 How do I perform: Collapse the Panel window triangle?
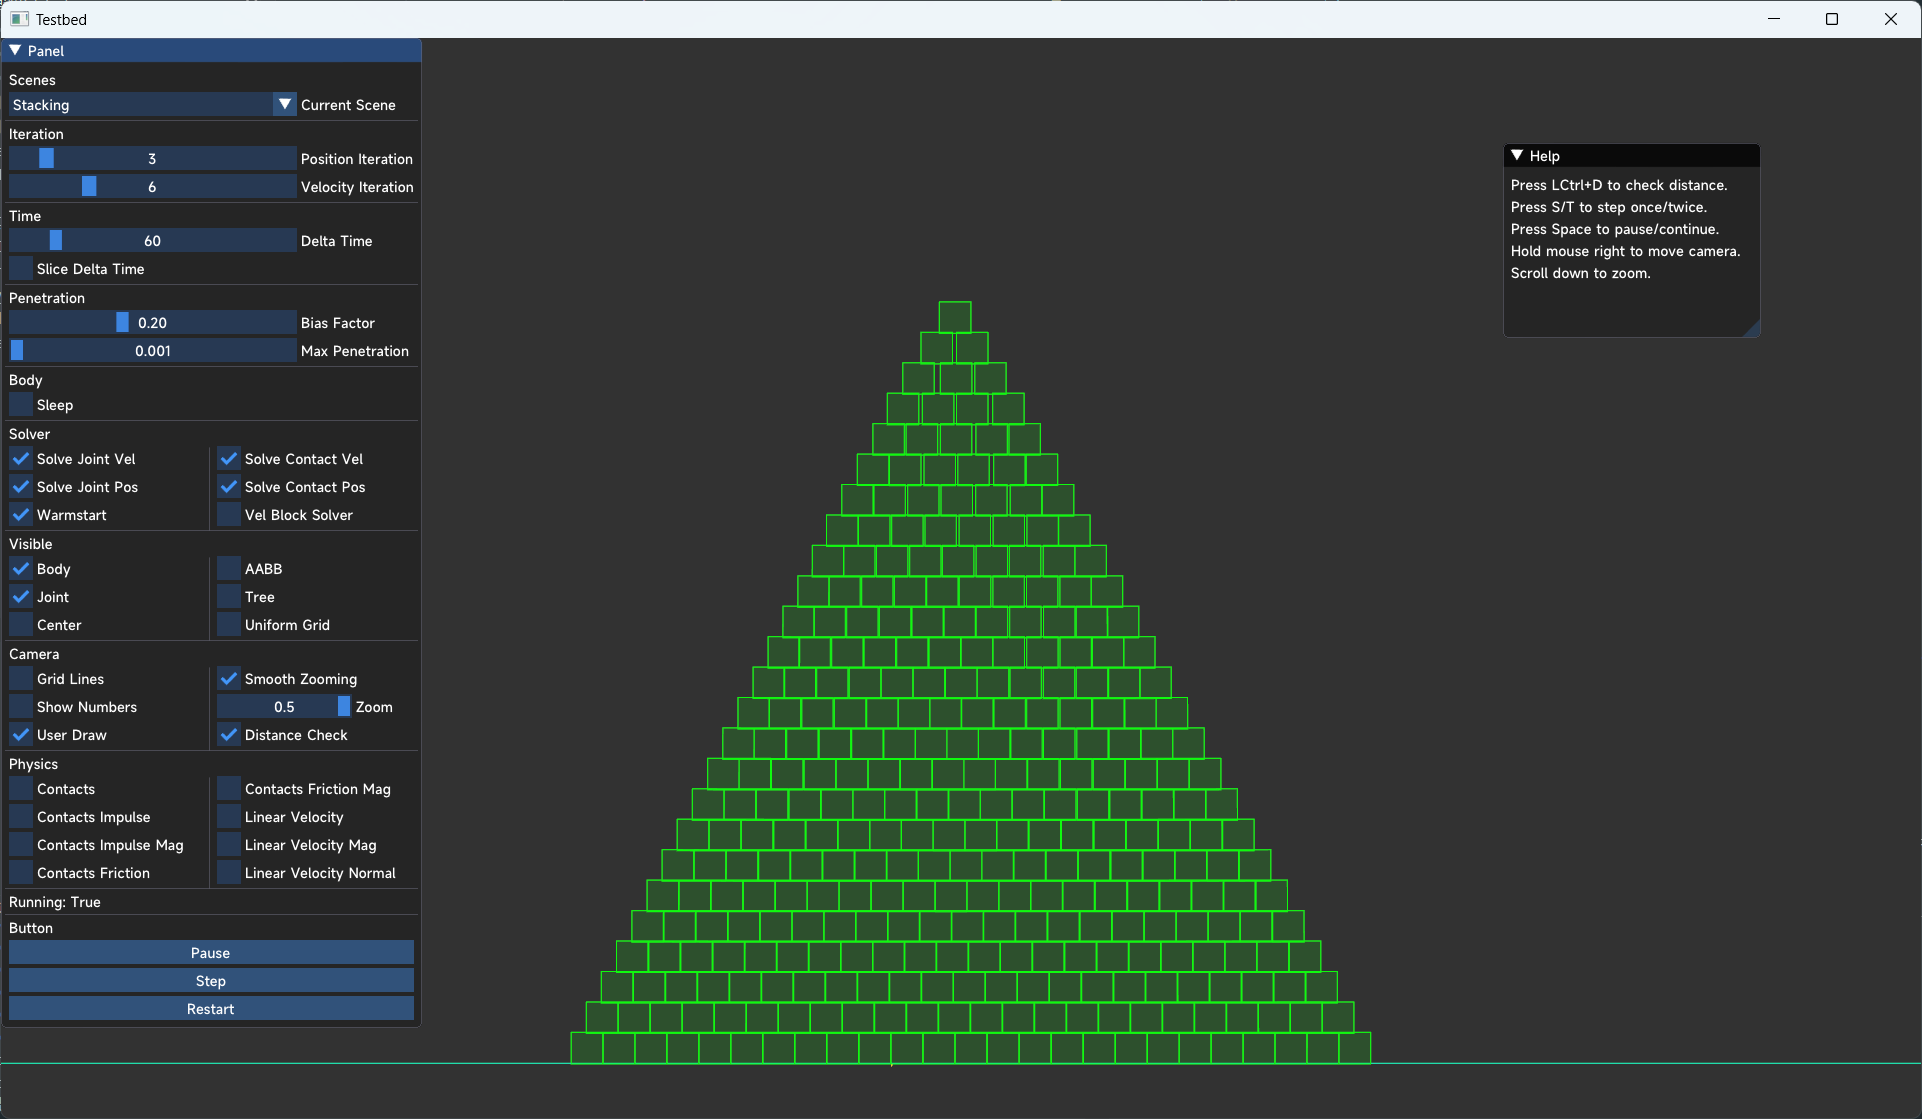(x=15, y=50)
